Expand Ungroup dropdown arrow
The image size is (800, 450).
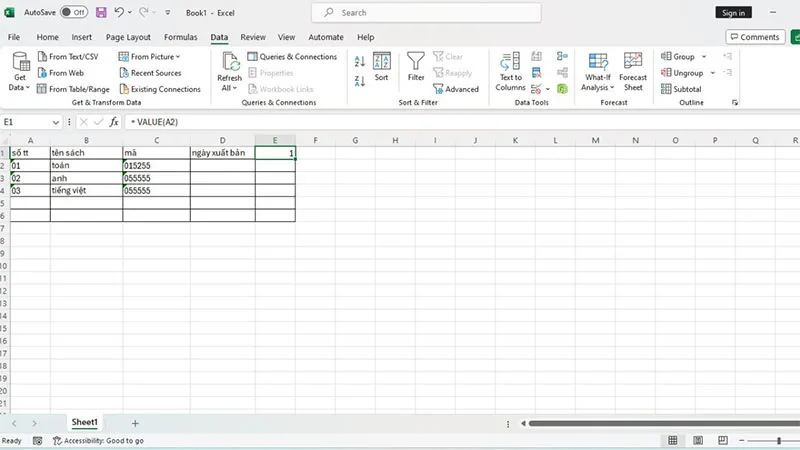tap(713, 73)
